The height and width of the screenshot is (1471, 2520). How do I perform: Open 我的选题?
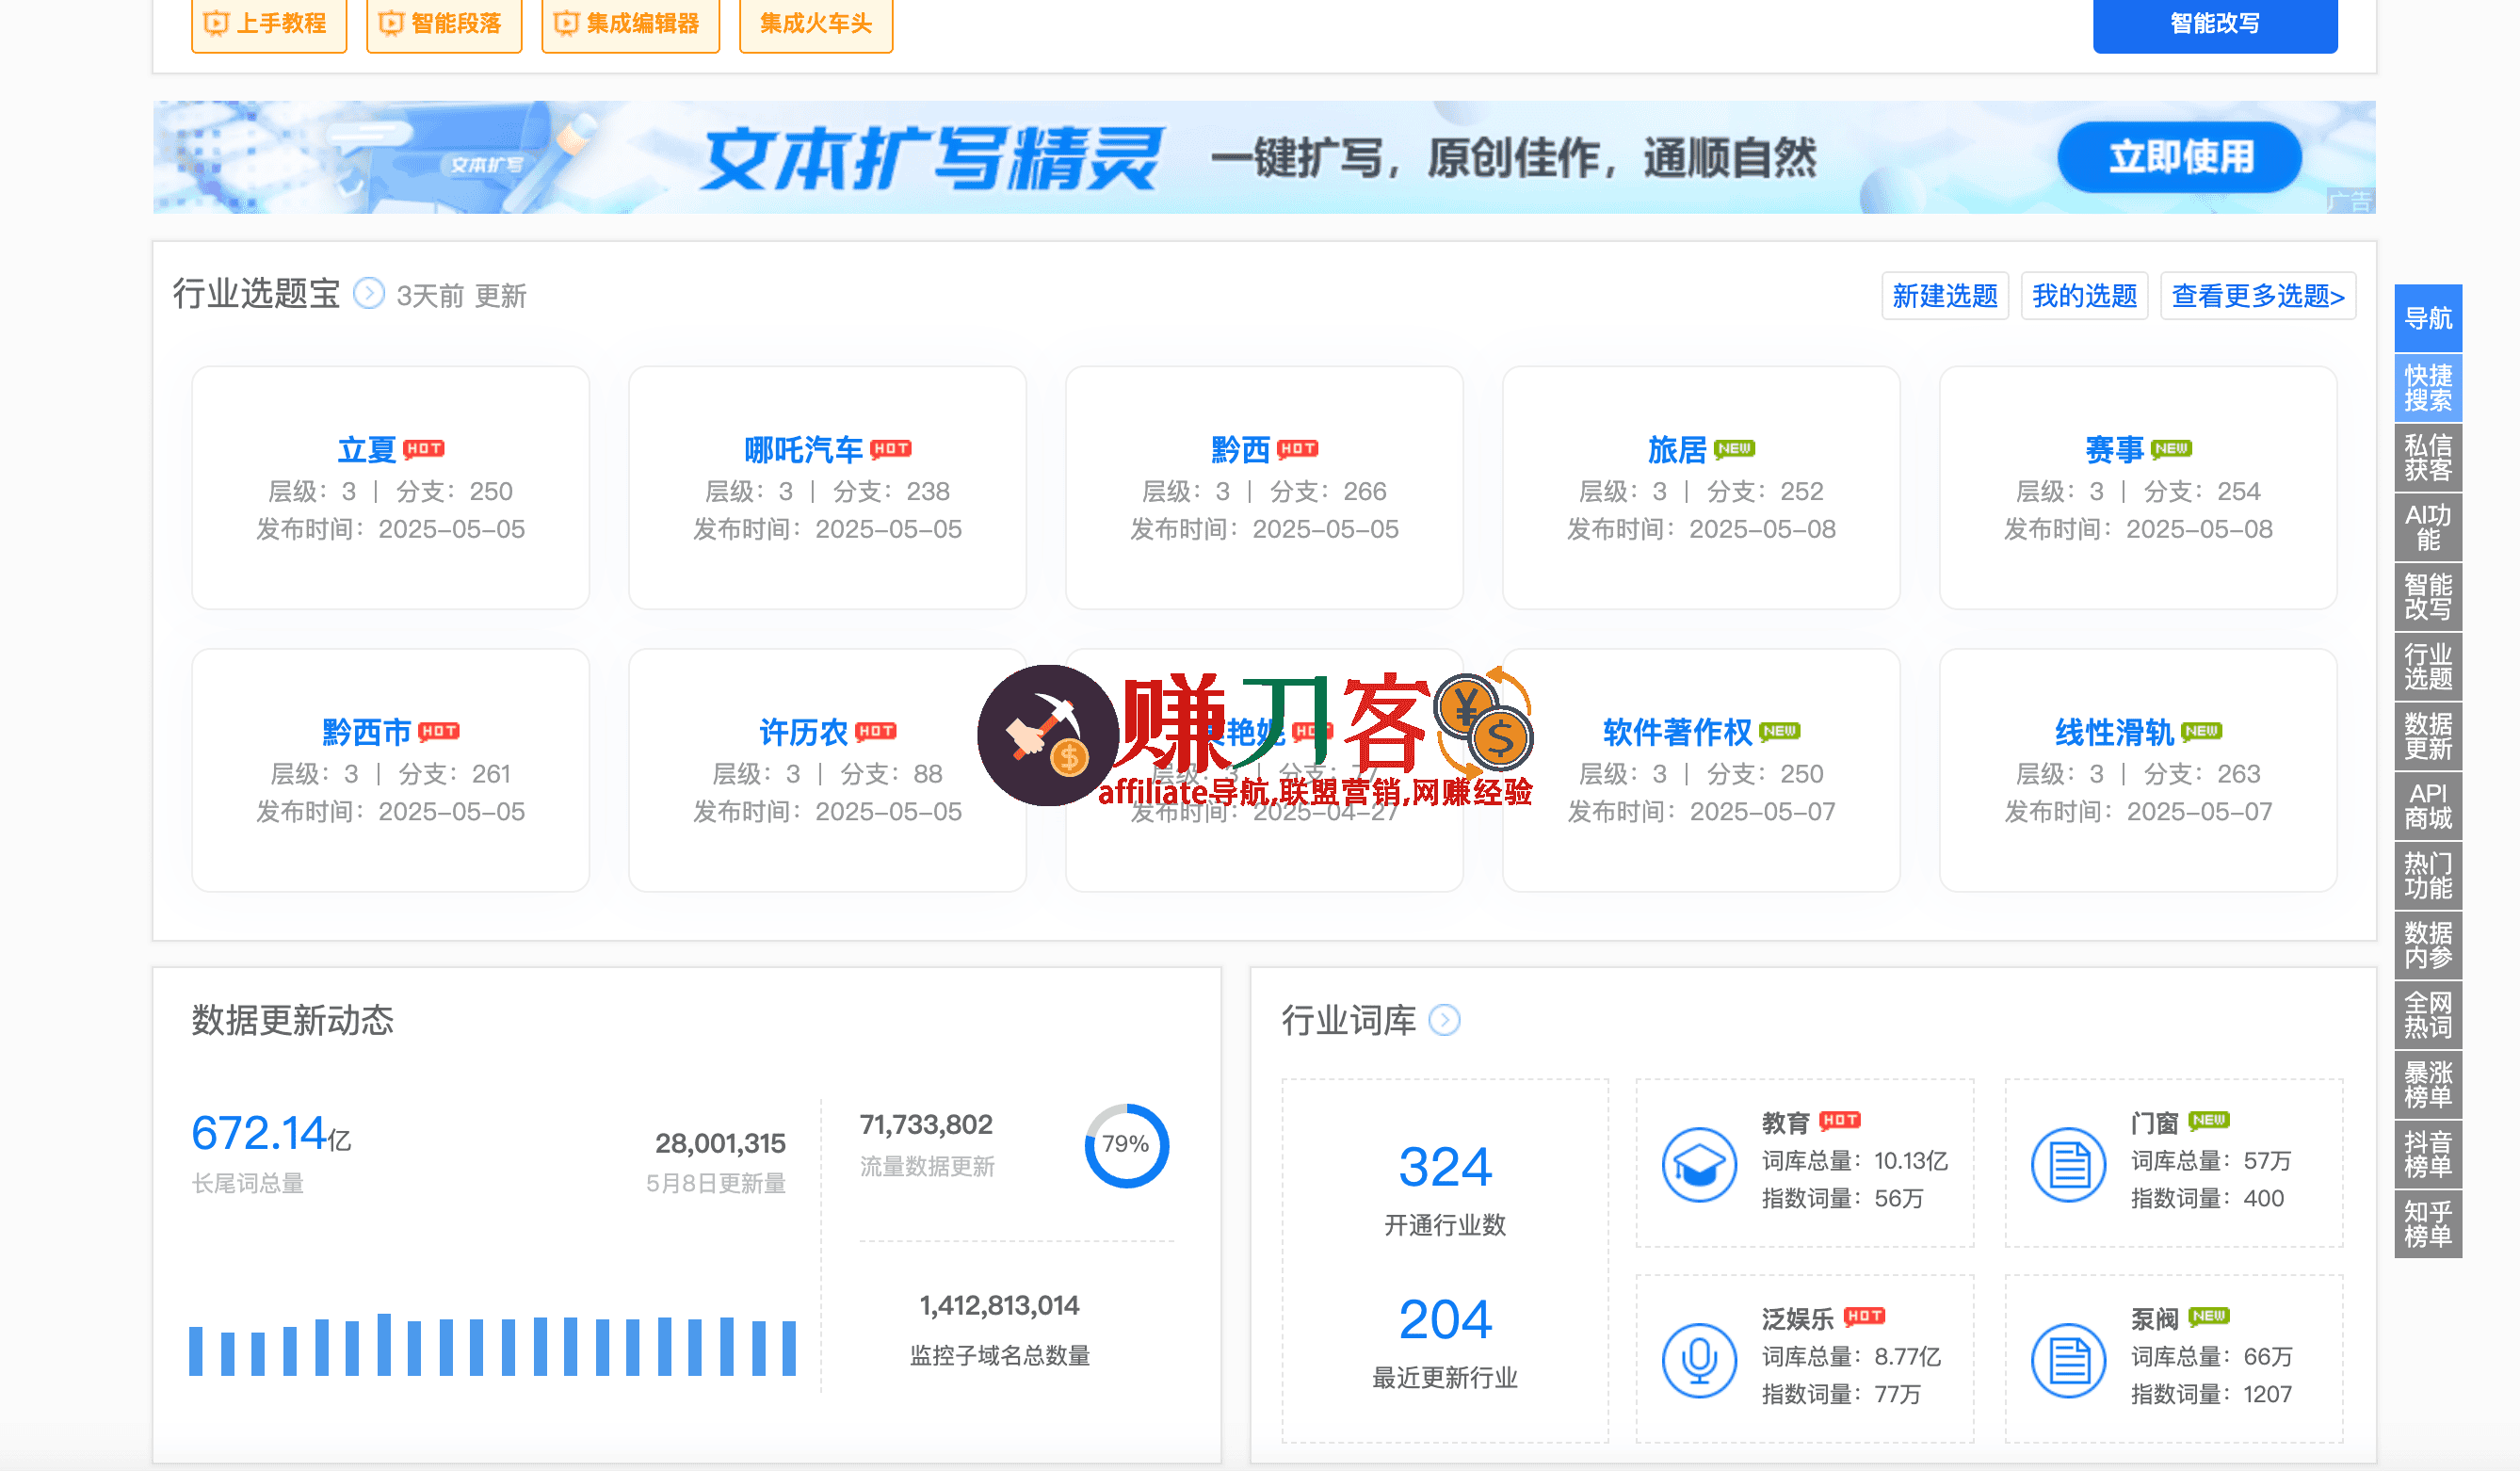pyautogui.click(x=2084, y=296)
